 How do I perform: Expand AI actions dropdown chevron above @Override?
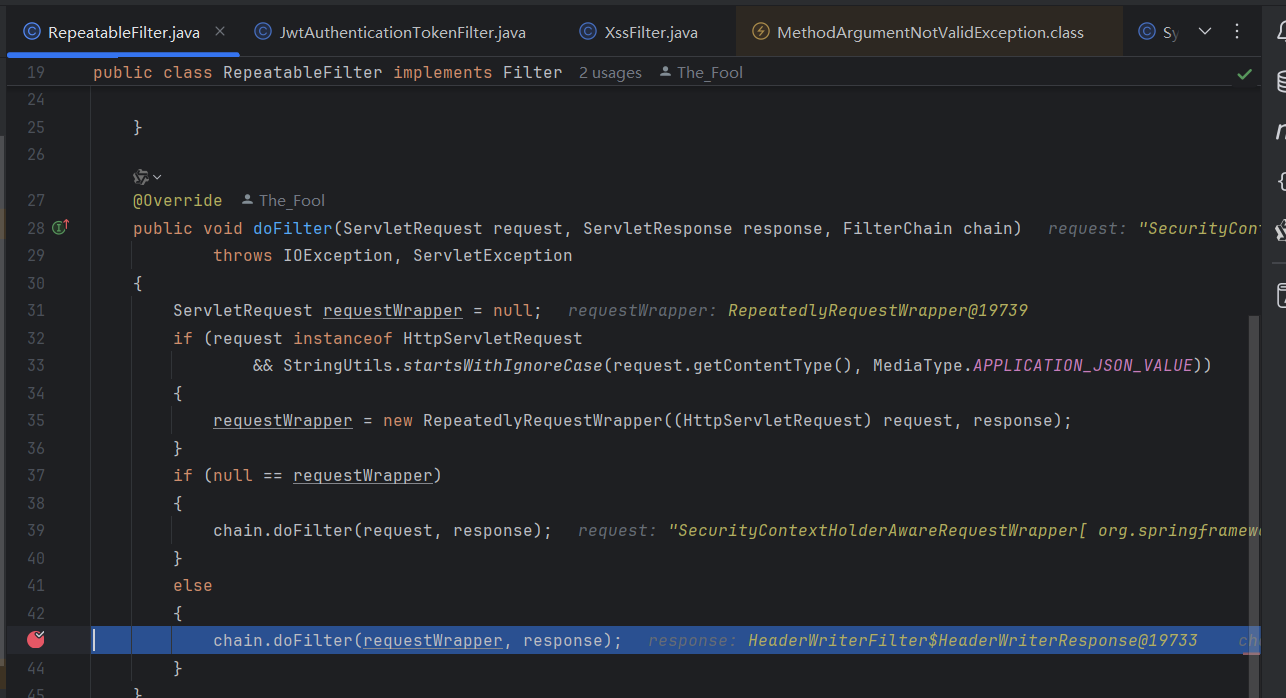157,177
